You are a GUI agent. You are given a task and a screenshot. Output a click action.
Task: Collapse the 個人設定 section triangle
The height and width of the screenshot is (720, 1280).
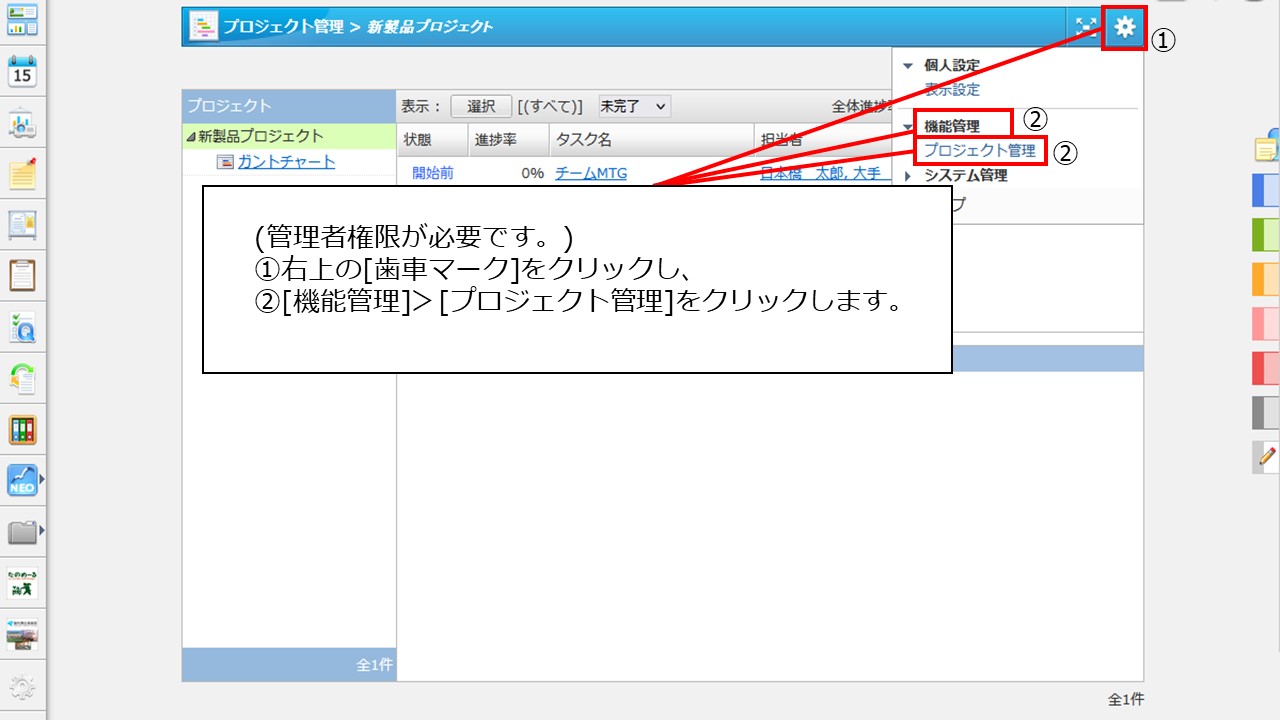click(x=908, y=66)
